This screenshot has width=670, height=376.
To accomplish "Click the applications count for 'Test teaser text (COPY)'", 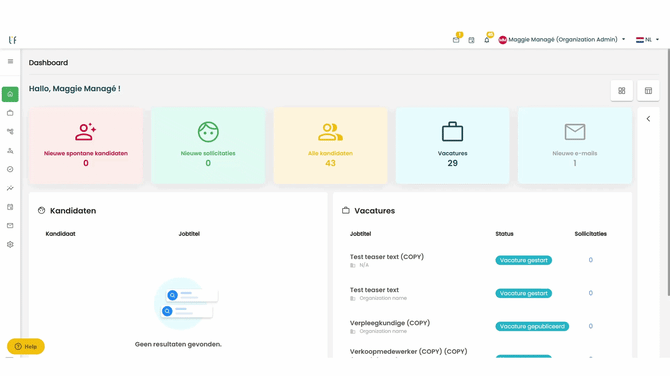I will click(x=591, y=260).
